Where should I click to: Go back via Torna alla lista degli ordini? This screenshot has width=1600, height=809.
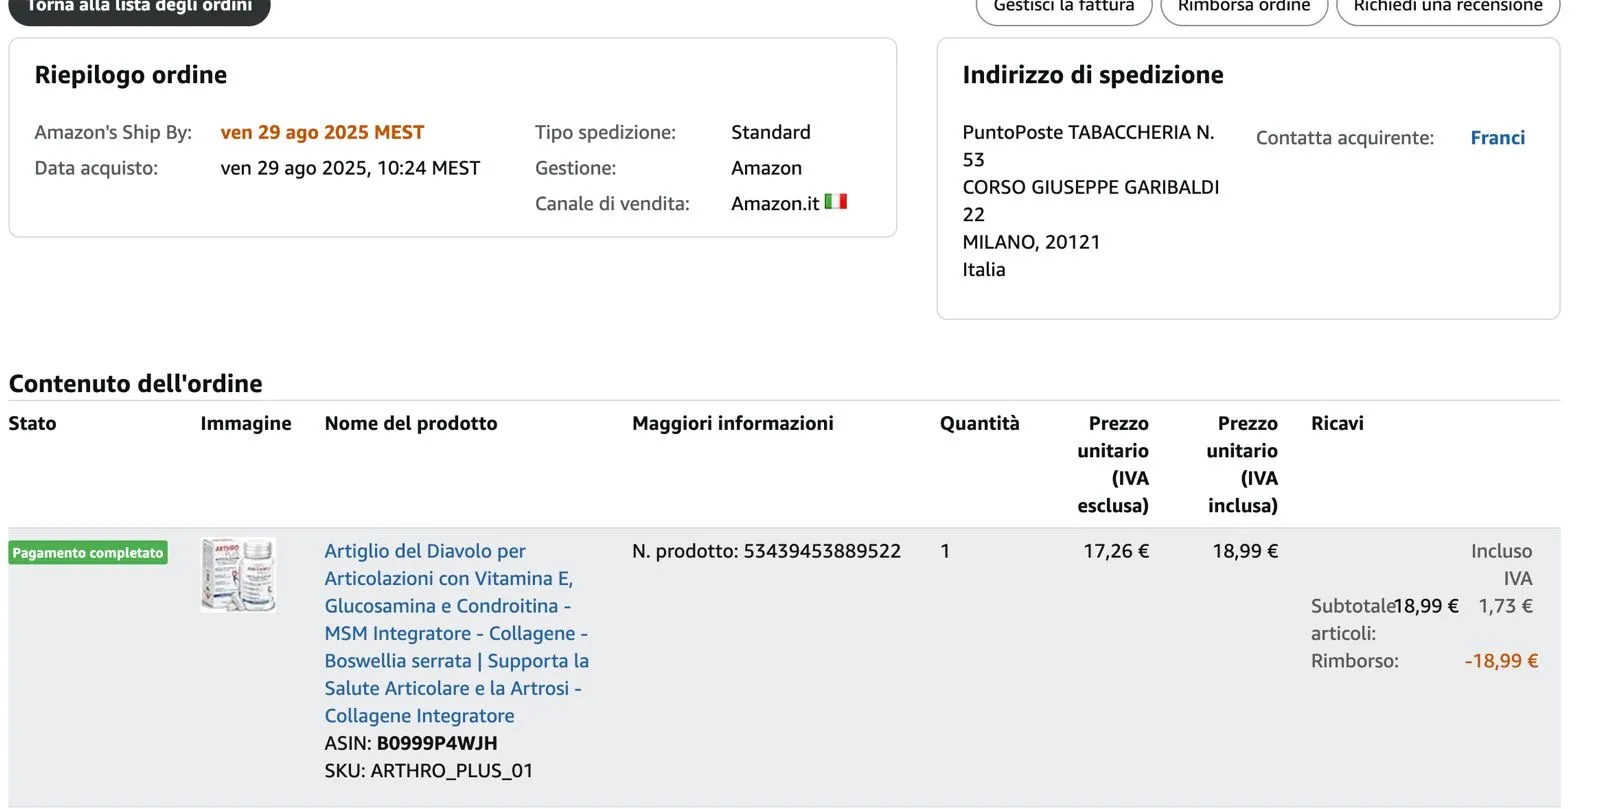click(139, 7)
